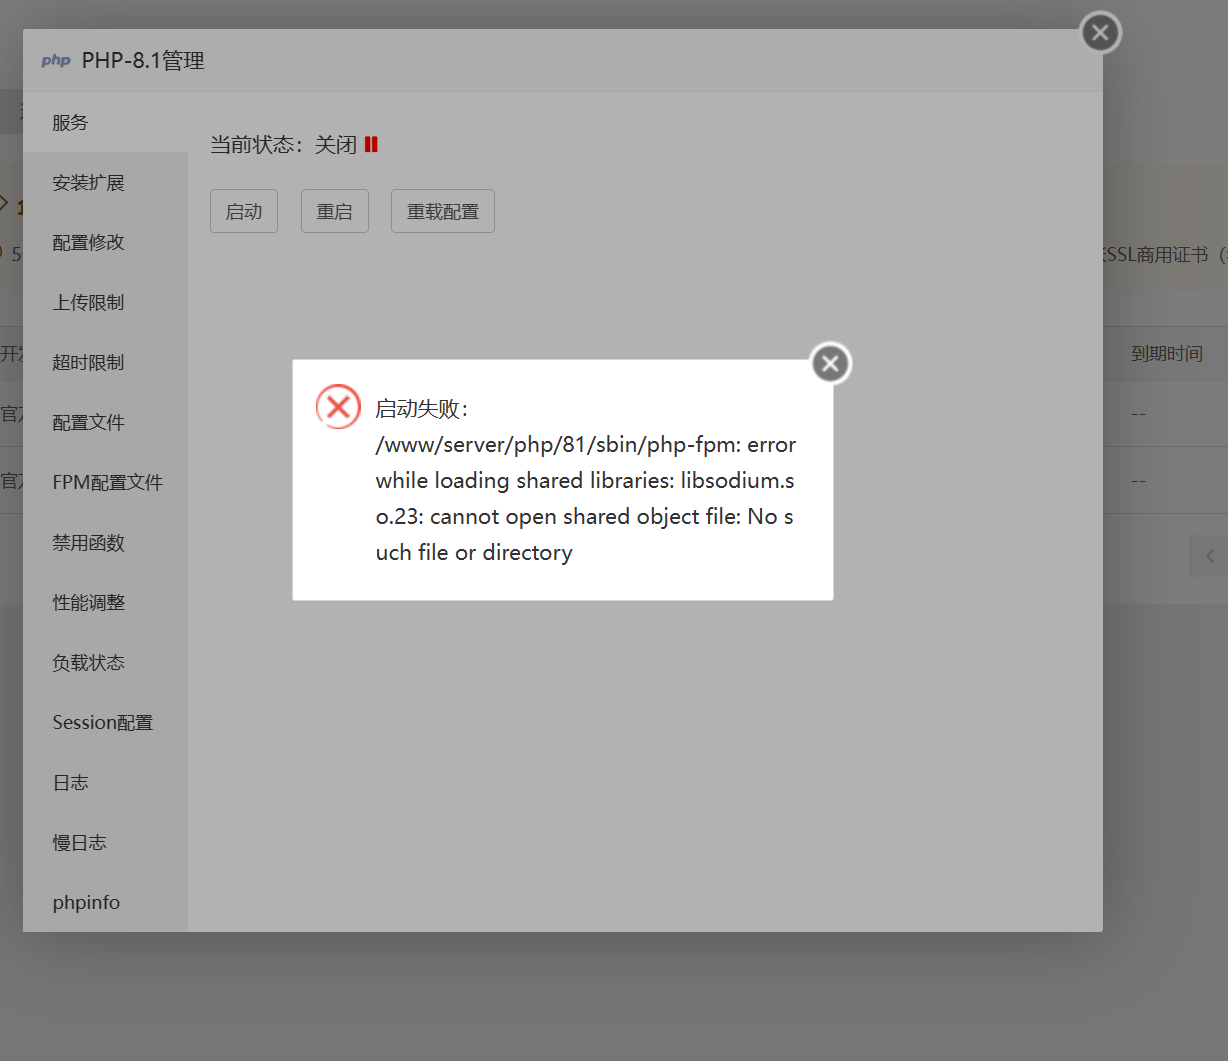Click the PHP-8.1管理 dialog title
Image resolution: width=1228 pixels, height=1061 pixels.
pyautogui.click(x=143, y=61)
